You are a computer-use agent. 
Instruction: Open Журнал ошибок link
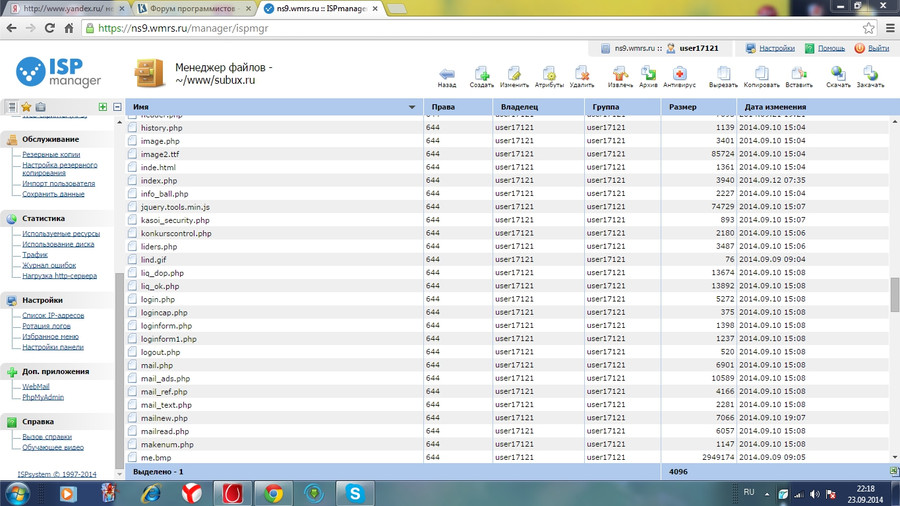point(49,266)
